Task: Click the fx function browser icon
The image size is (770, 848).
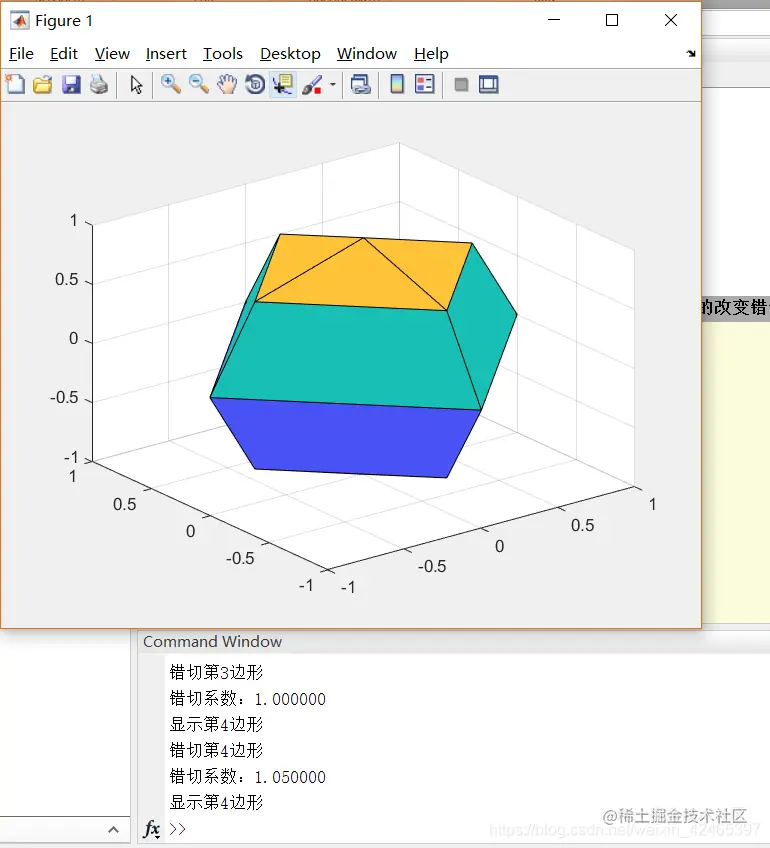Action: pyautogui.click(x=151, y=829)
